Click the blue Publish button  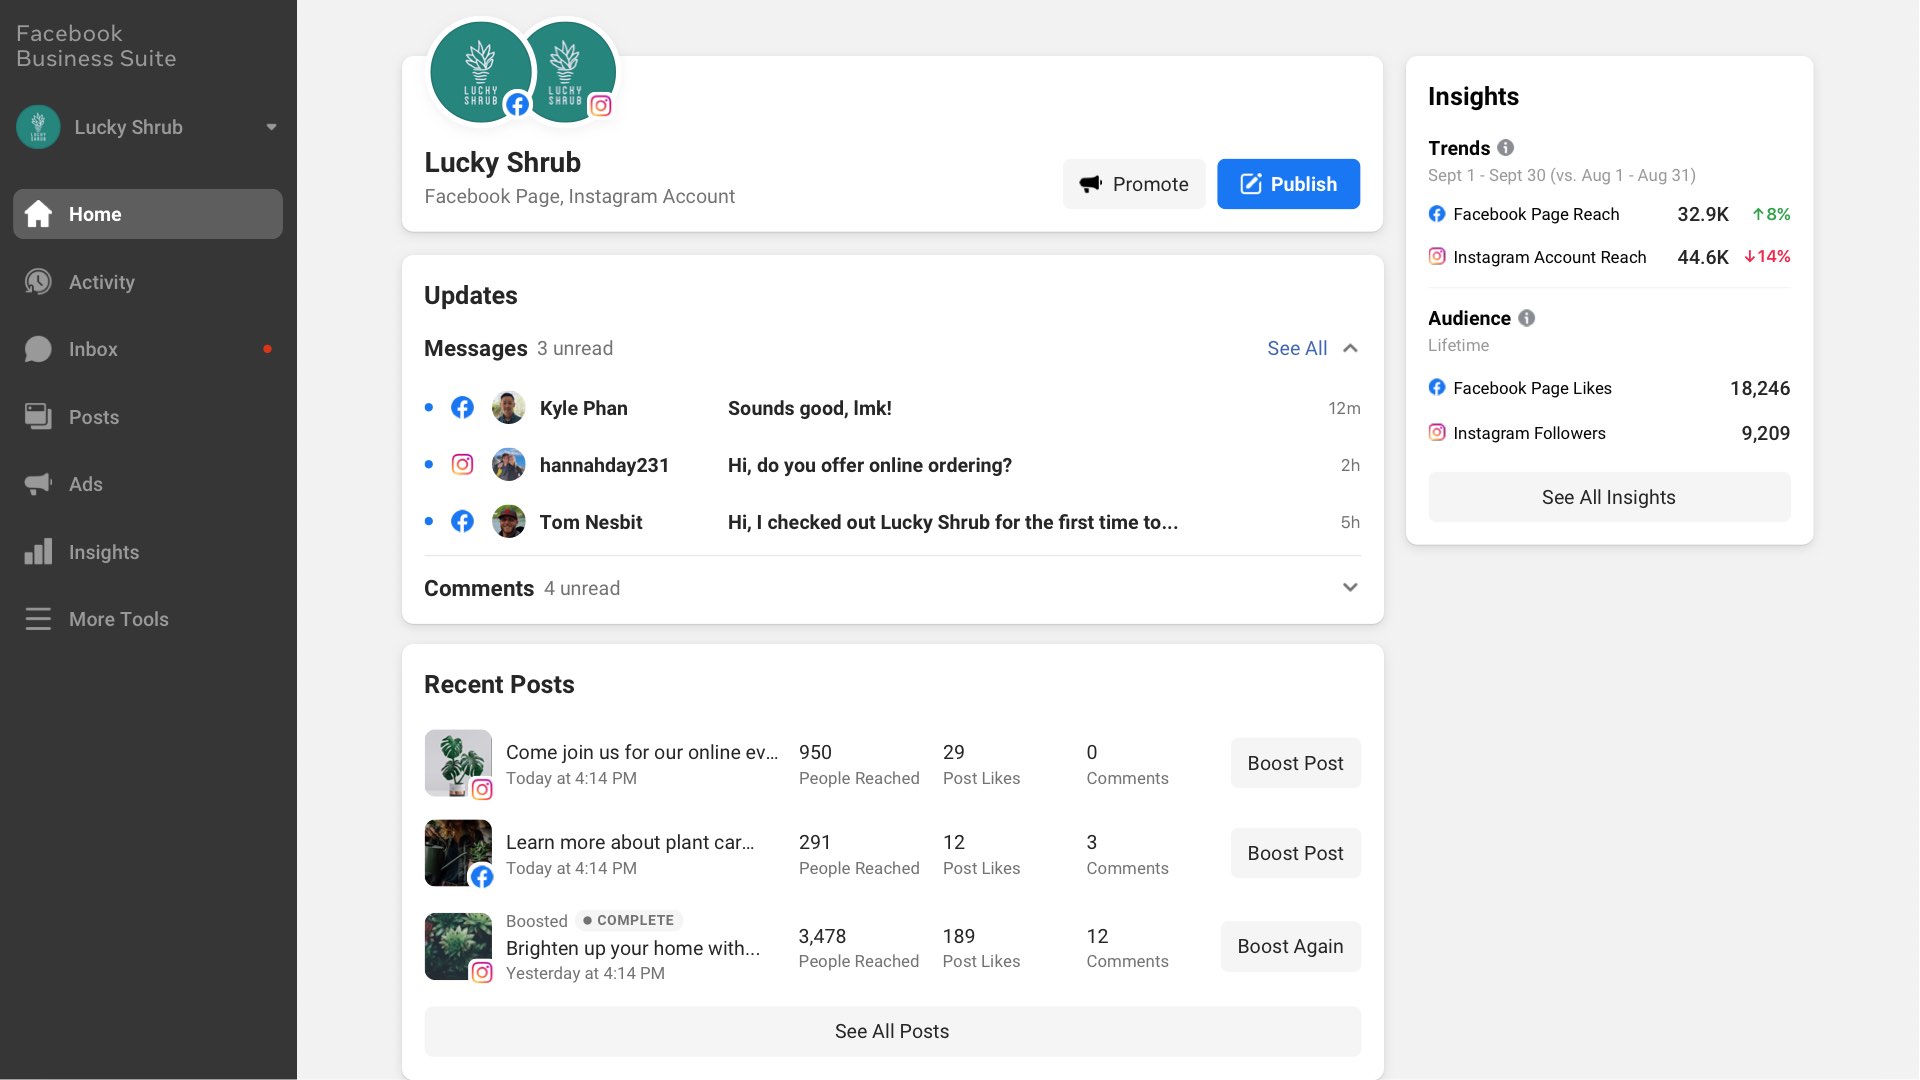[1288, 184]
